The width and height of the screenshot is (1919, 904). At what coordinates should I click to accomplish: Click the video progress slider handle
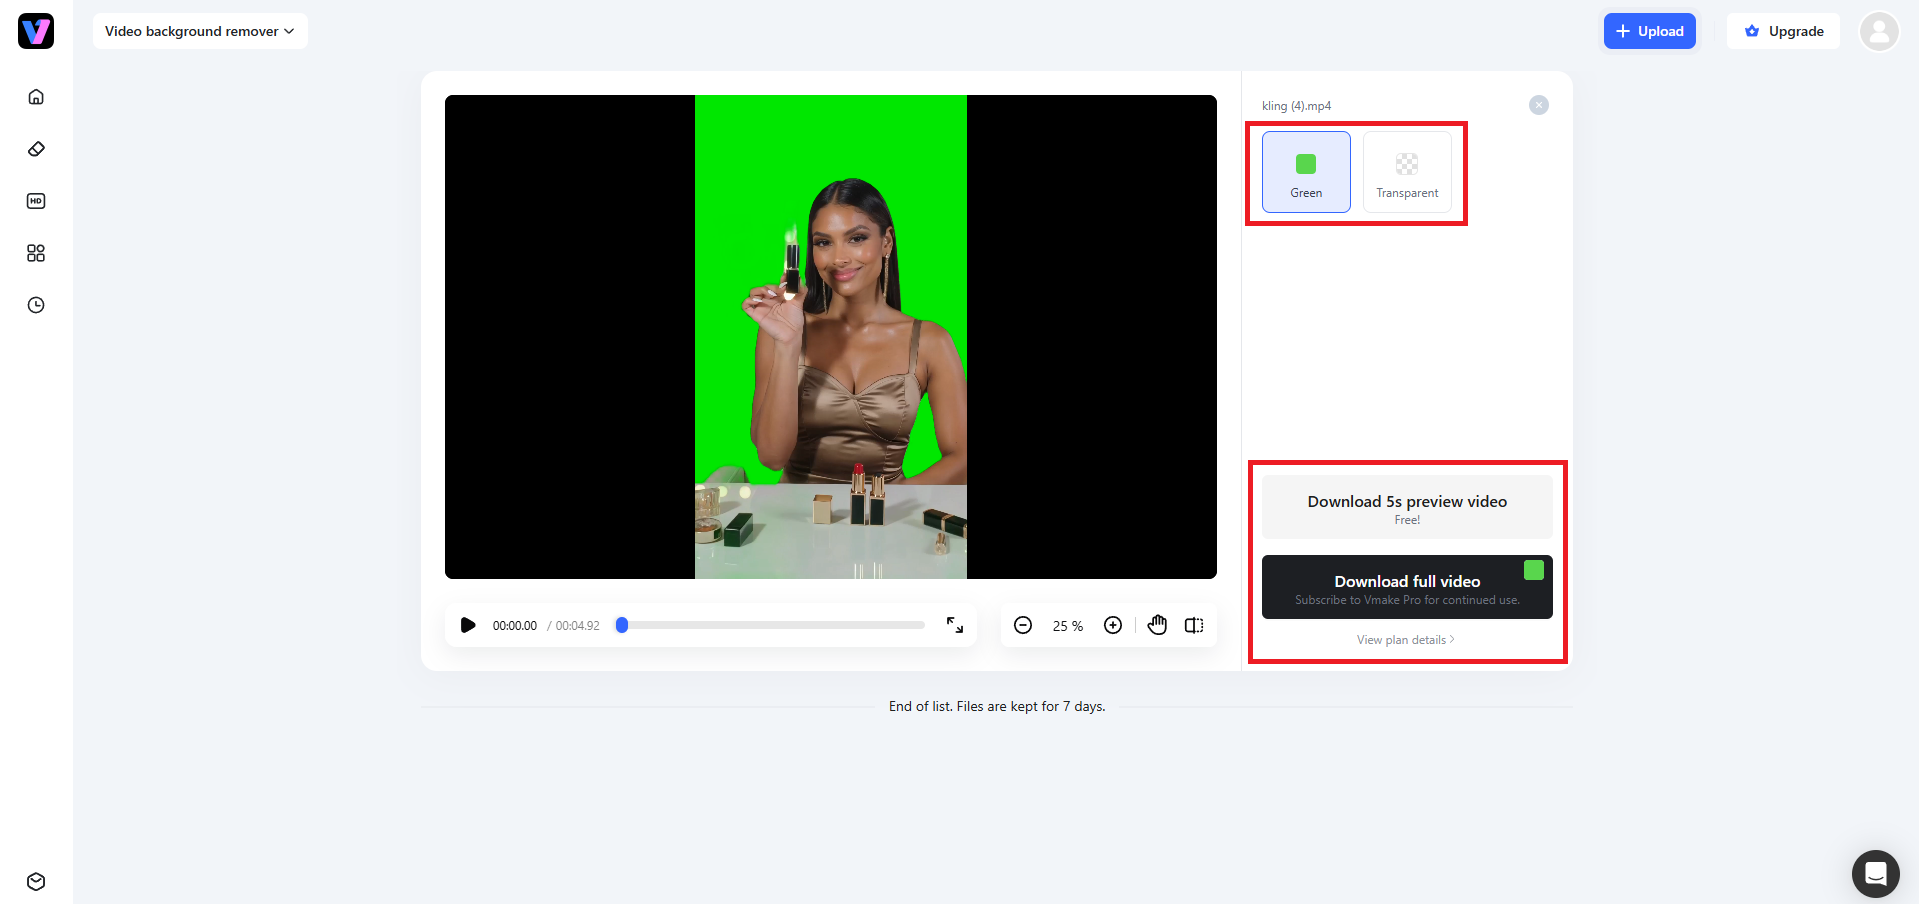[622, 625]
